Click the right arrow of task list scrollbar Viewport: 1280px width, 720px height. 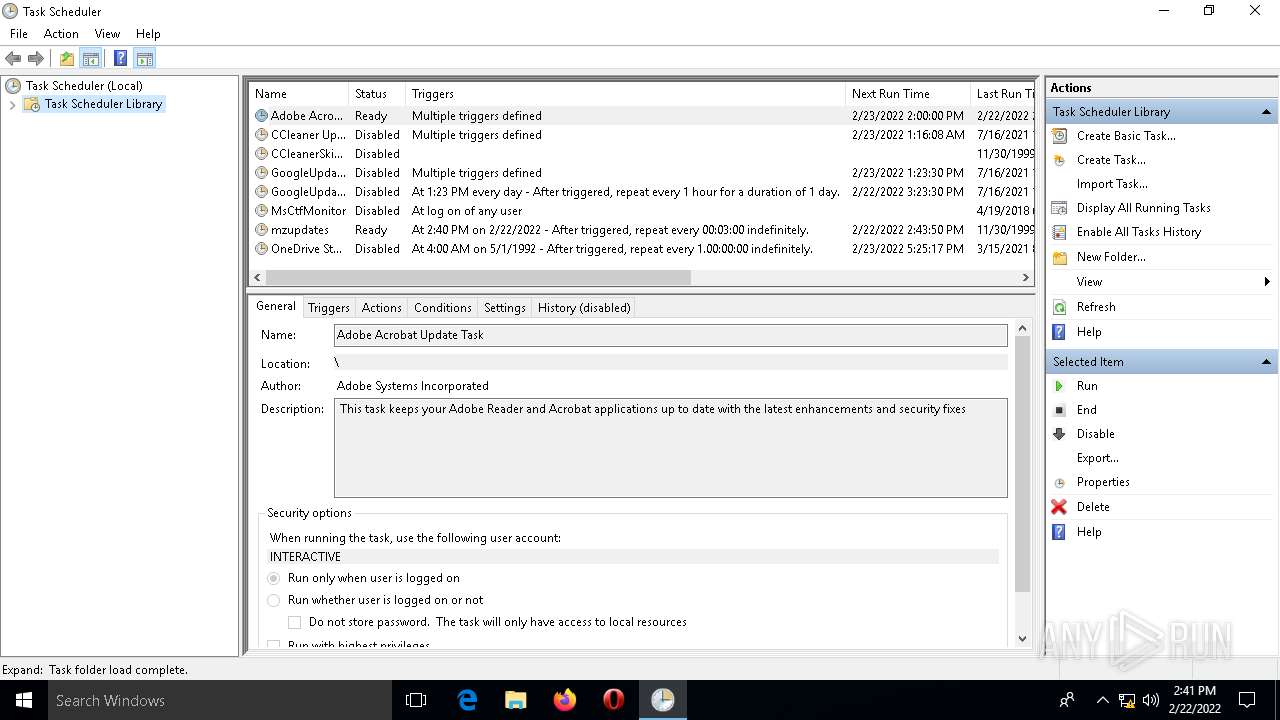coord(1026,277)
